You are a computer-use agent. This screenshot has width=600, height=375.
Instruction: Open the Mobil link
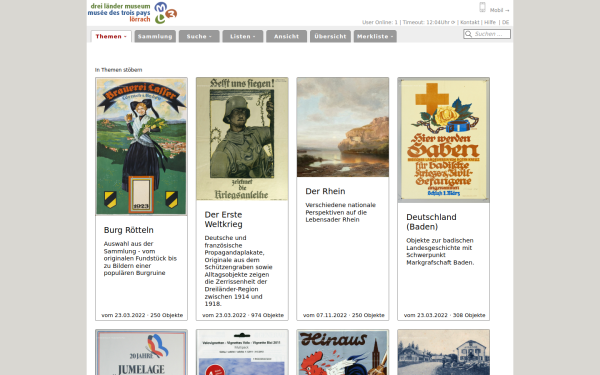(x=499, y=10)
